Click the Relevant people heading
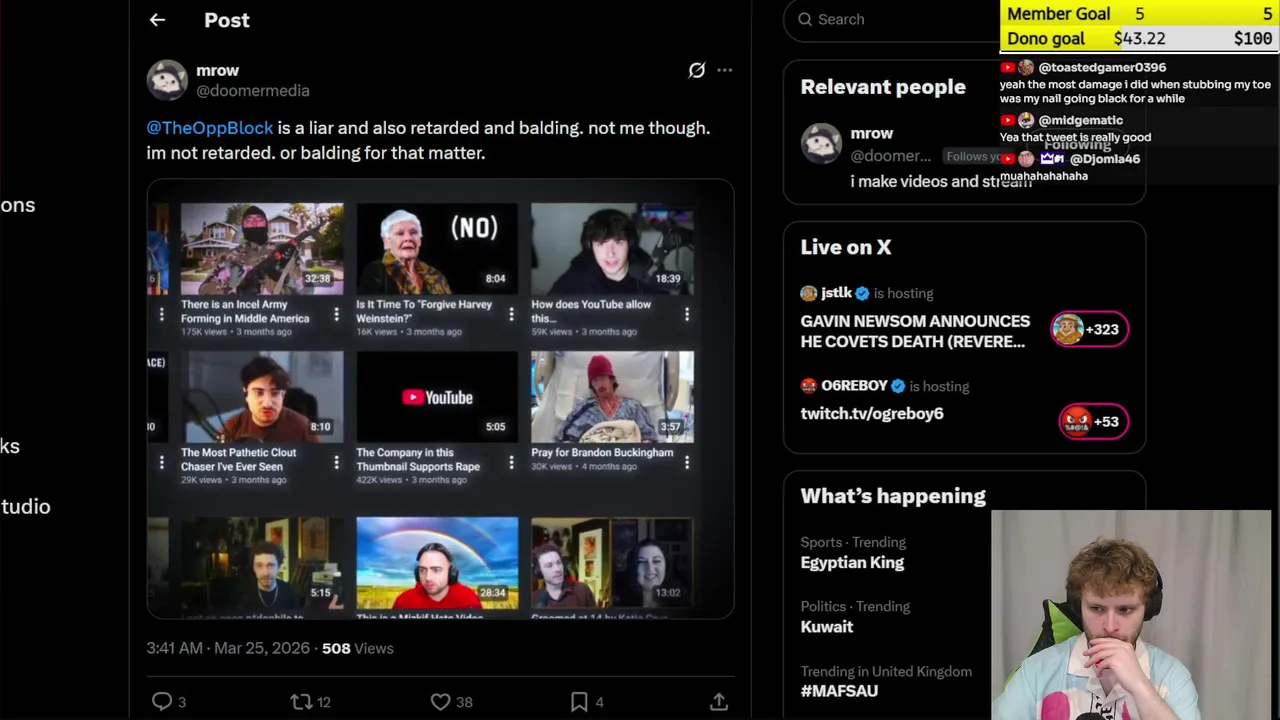 (883, 87)
